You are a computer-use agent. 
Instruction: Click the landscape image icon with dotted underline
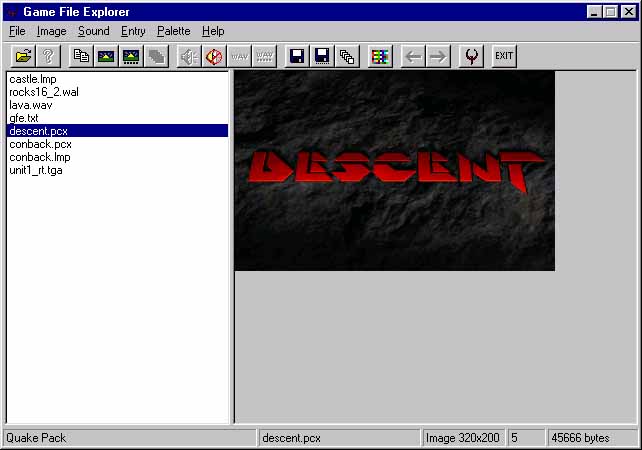click(x=131, y=56)
